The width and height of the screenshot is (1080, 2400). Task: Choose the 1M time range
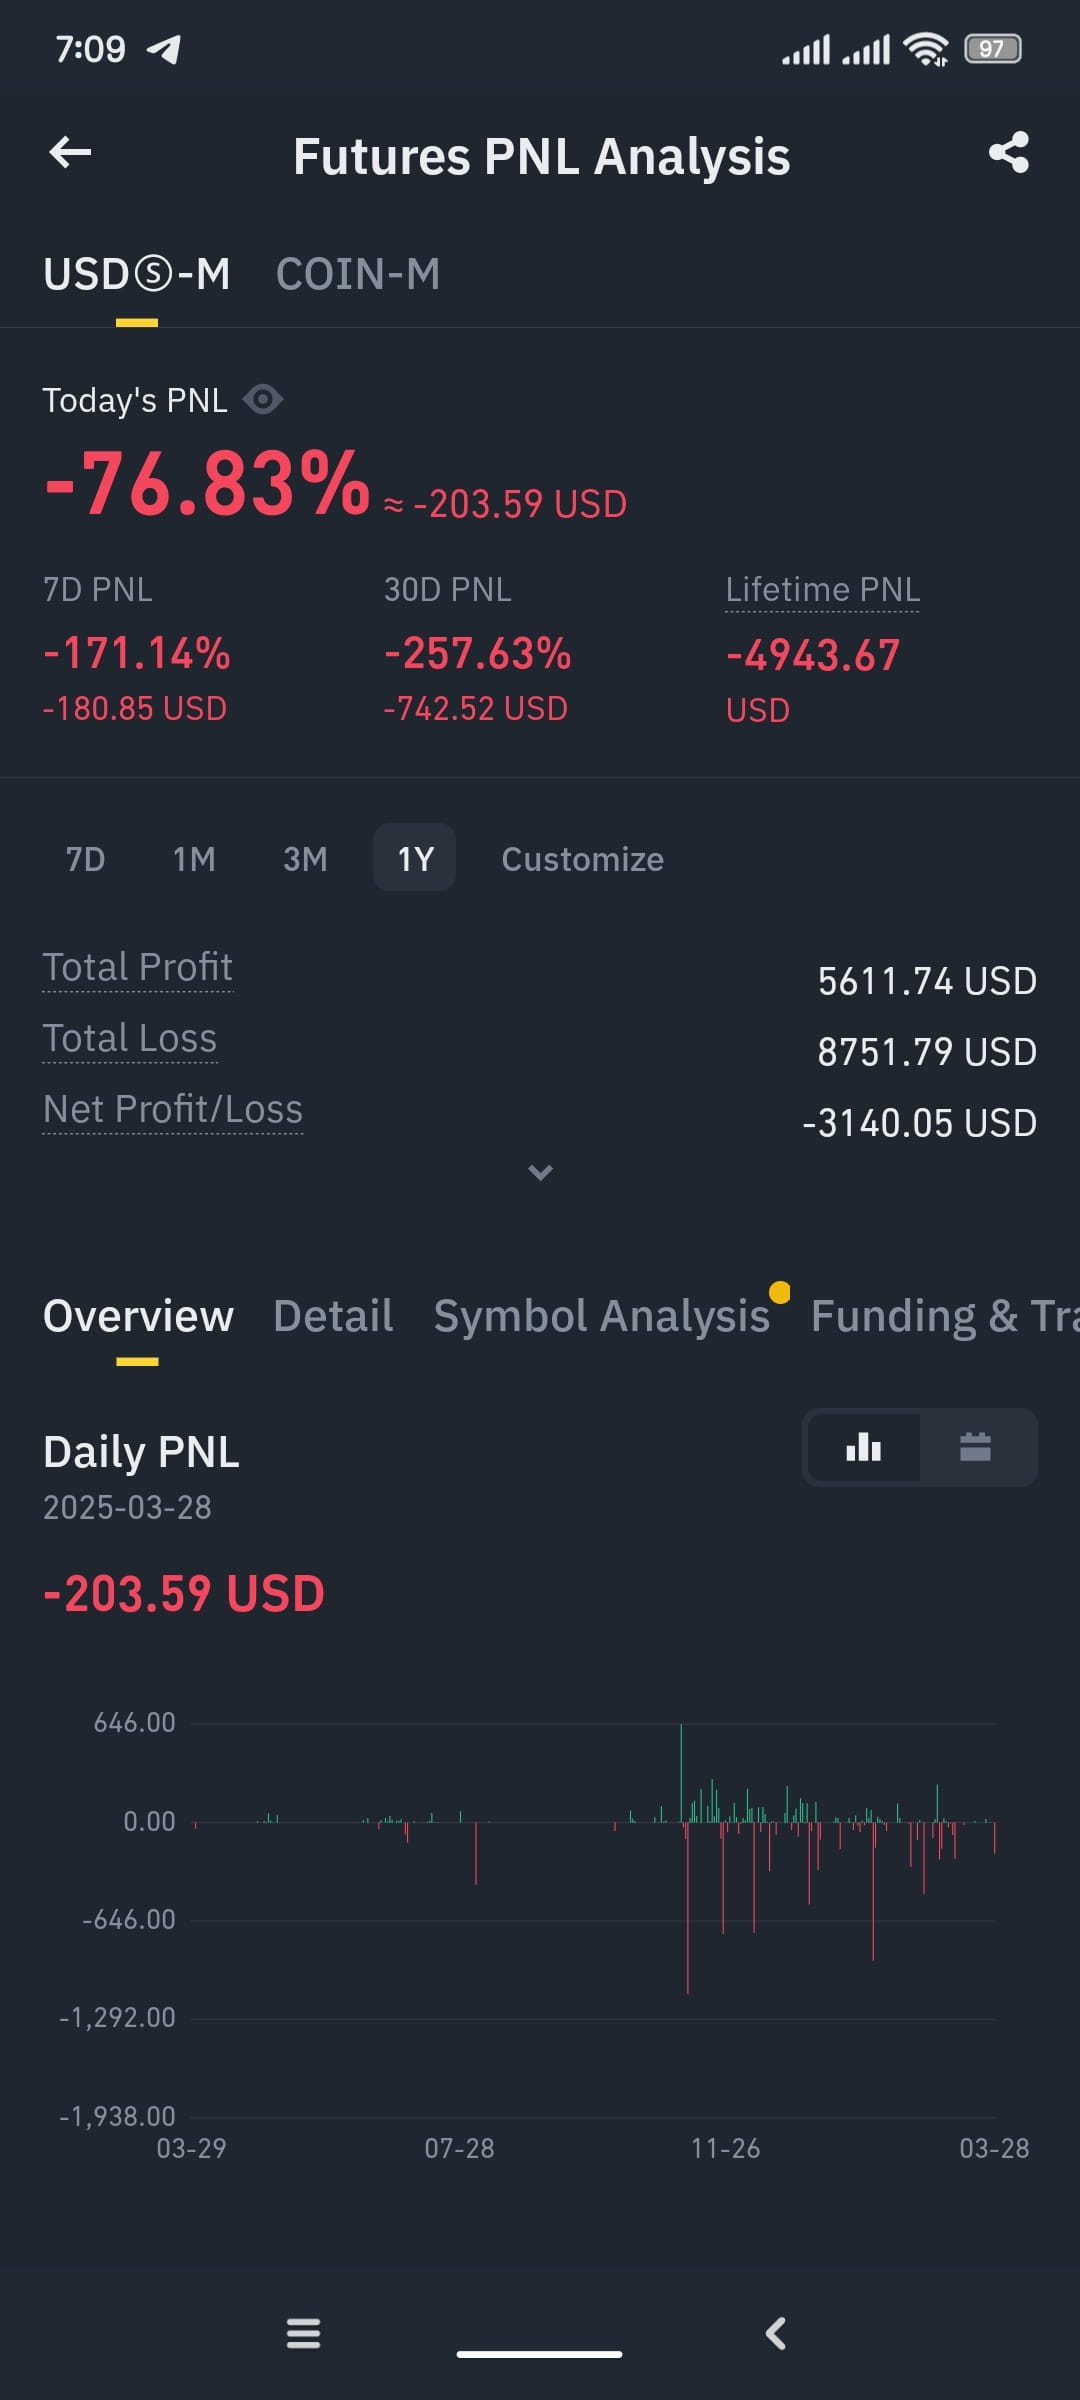coord(194,859)
